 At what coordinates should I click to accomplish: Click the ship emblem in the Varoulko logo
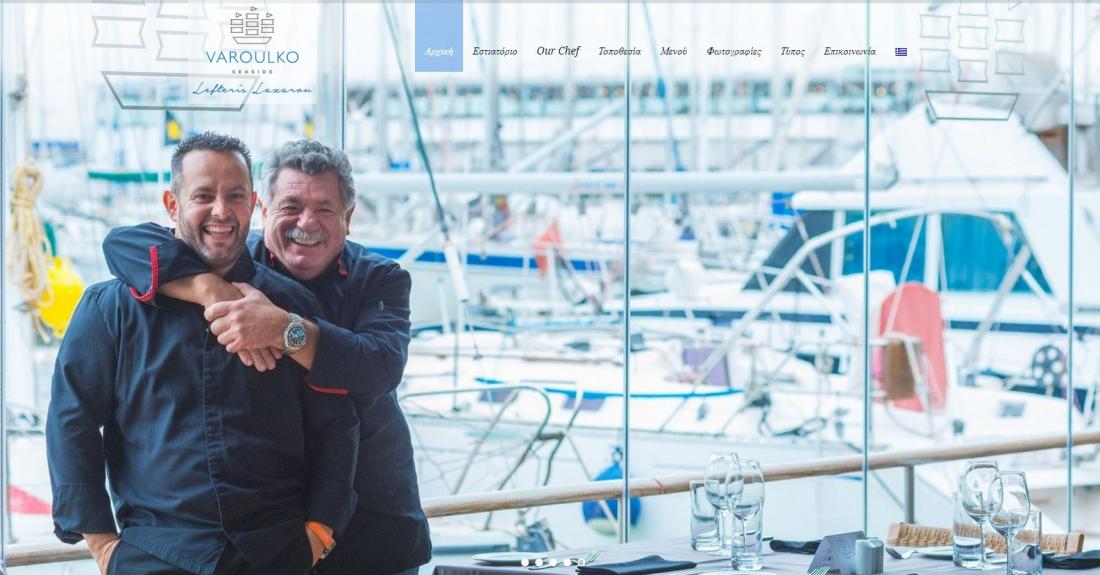pos(251,26)
